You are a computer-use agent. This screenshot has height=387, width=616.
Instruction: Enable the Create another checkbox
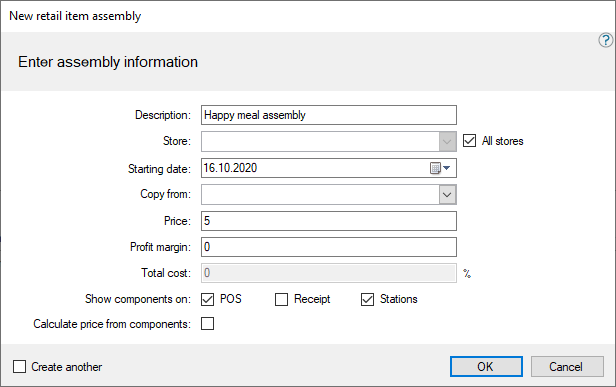coord(19,367)
